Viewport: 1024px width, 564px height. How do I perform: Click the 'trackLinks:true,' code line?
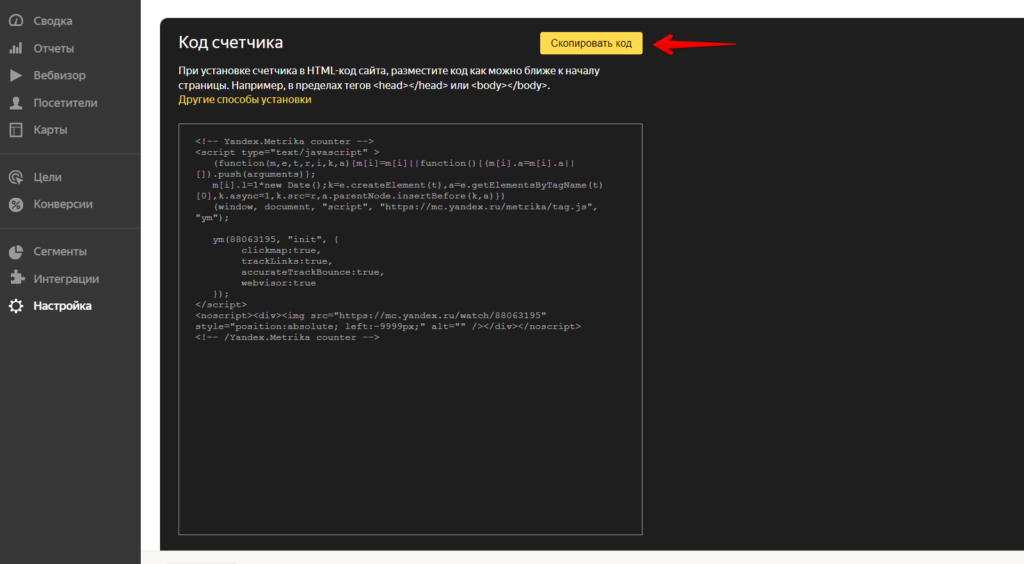coord(287,261)
